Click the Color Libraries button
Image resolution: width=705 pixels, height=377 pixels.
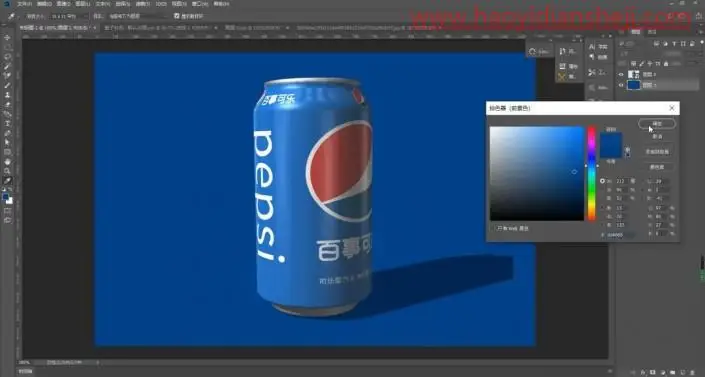pyautogui.click(x=656, y=167)
